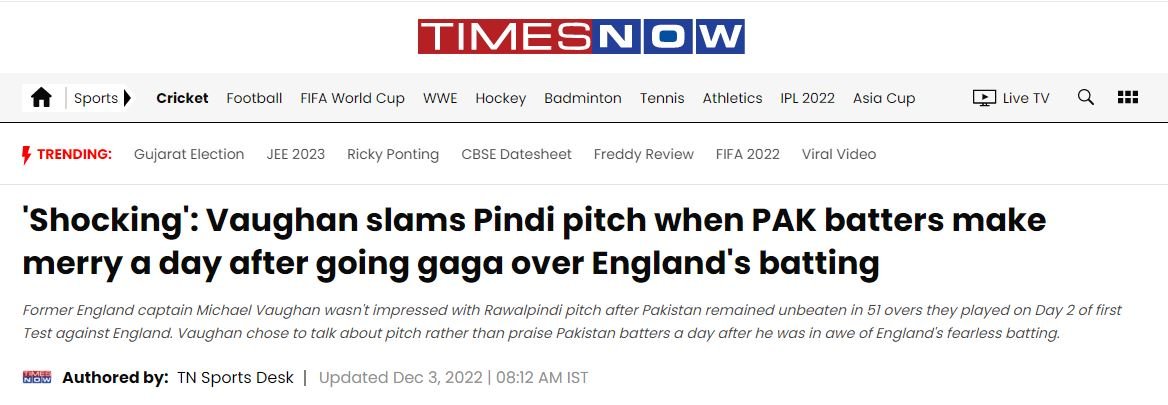Click the home icon in navigation bar
The height and width of the screenshot is (405, 1168).
click(x=41, y=98)
